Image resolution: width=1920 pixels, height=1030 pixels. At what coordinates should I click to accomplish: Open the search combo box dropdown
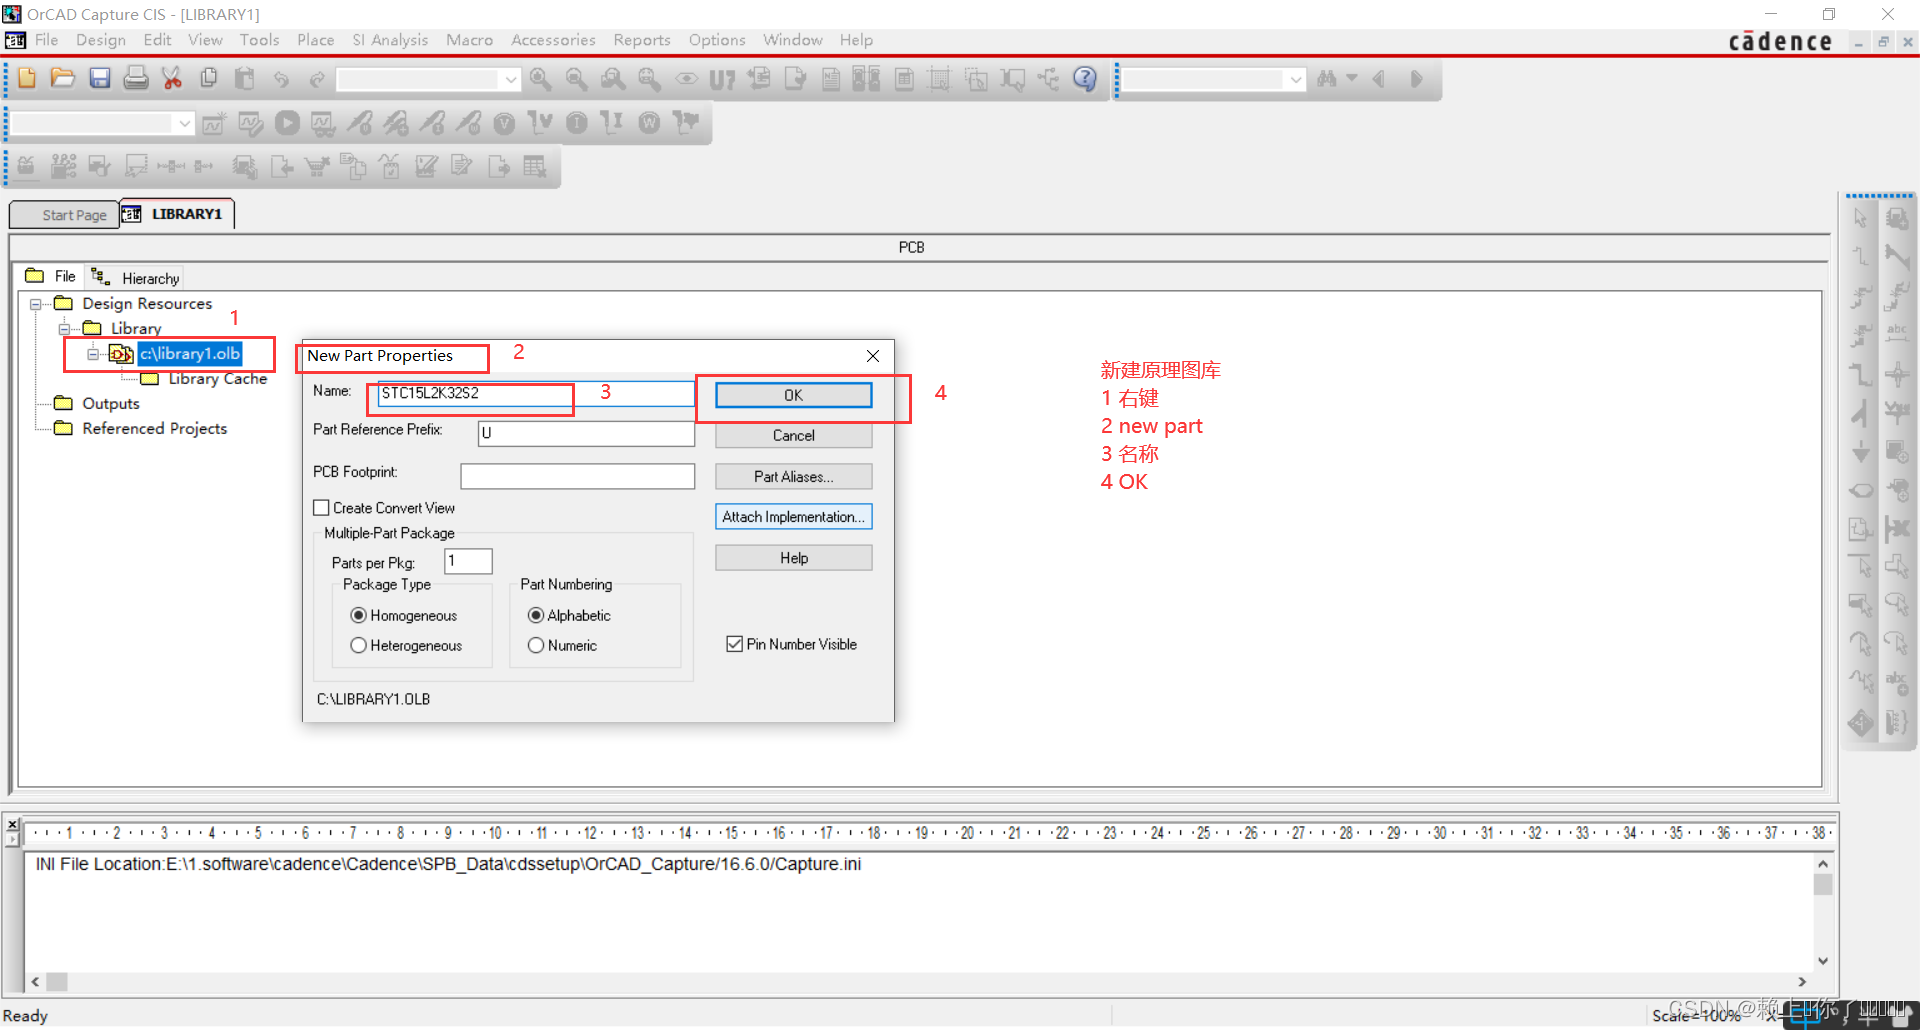[1296, 80]
